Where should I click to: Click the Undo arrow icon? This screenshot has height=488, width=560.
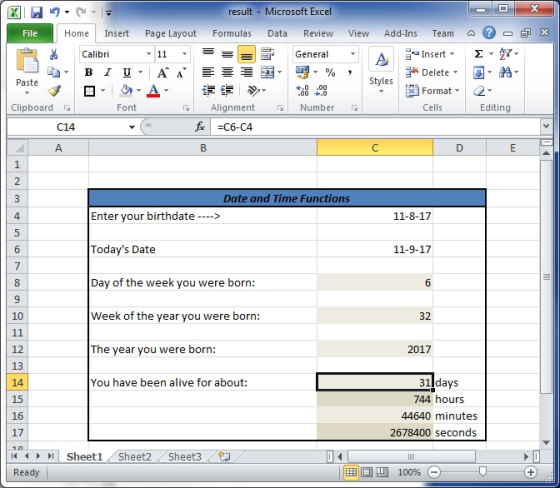pos(54,13)
